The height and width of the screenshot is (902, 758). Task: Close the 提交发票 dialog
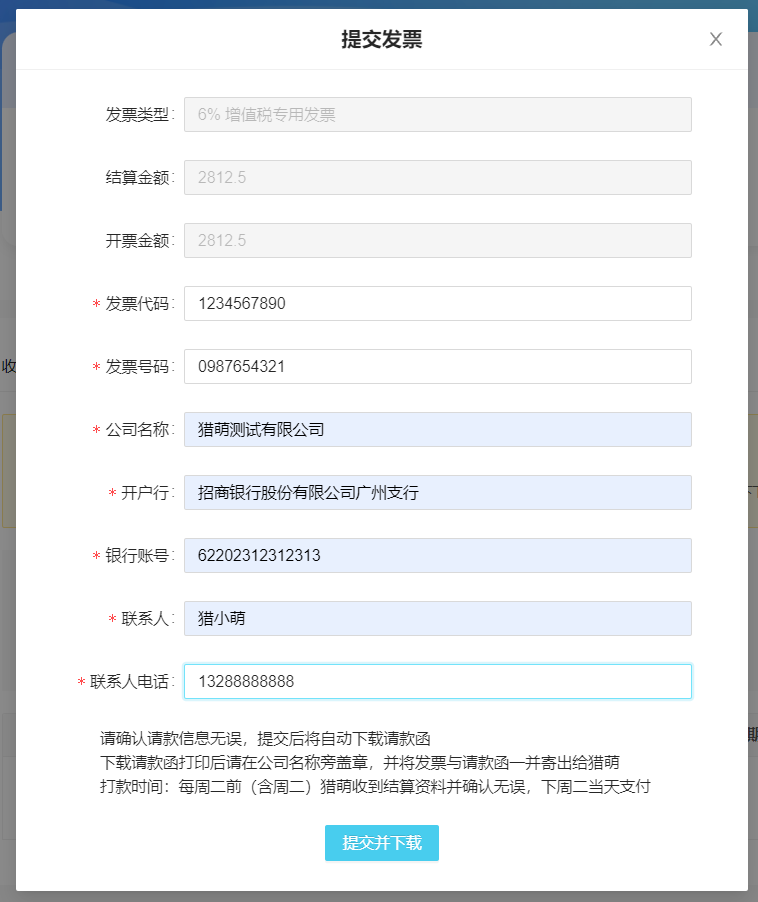coord(715,39)
